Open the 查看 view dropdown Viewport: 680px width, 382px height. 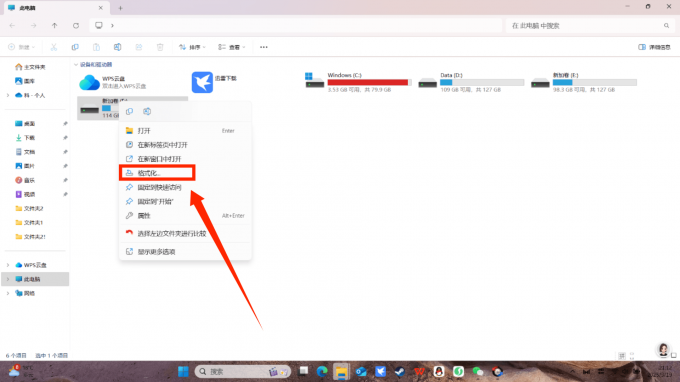(232, 47)
